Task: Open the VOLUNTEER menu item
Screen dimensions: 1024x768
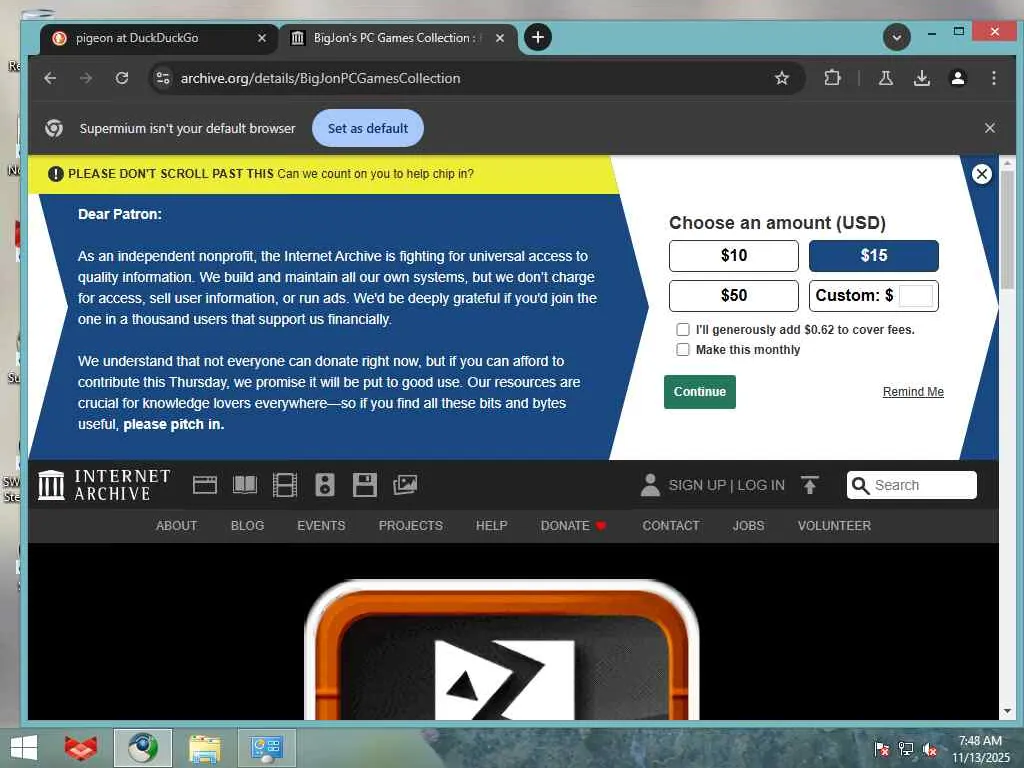Action: coord(834,526)
